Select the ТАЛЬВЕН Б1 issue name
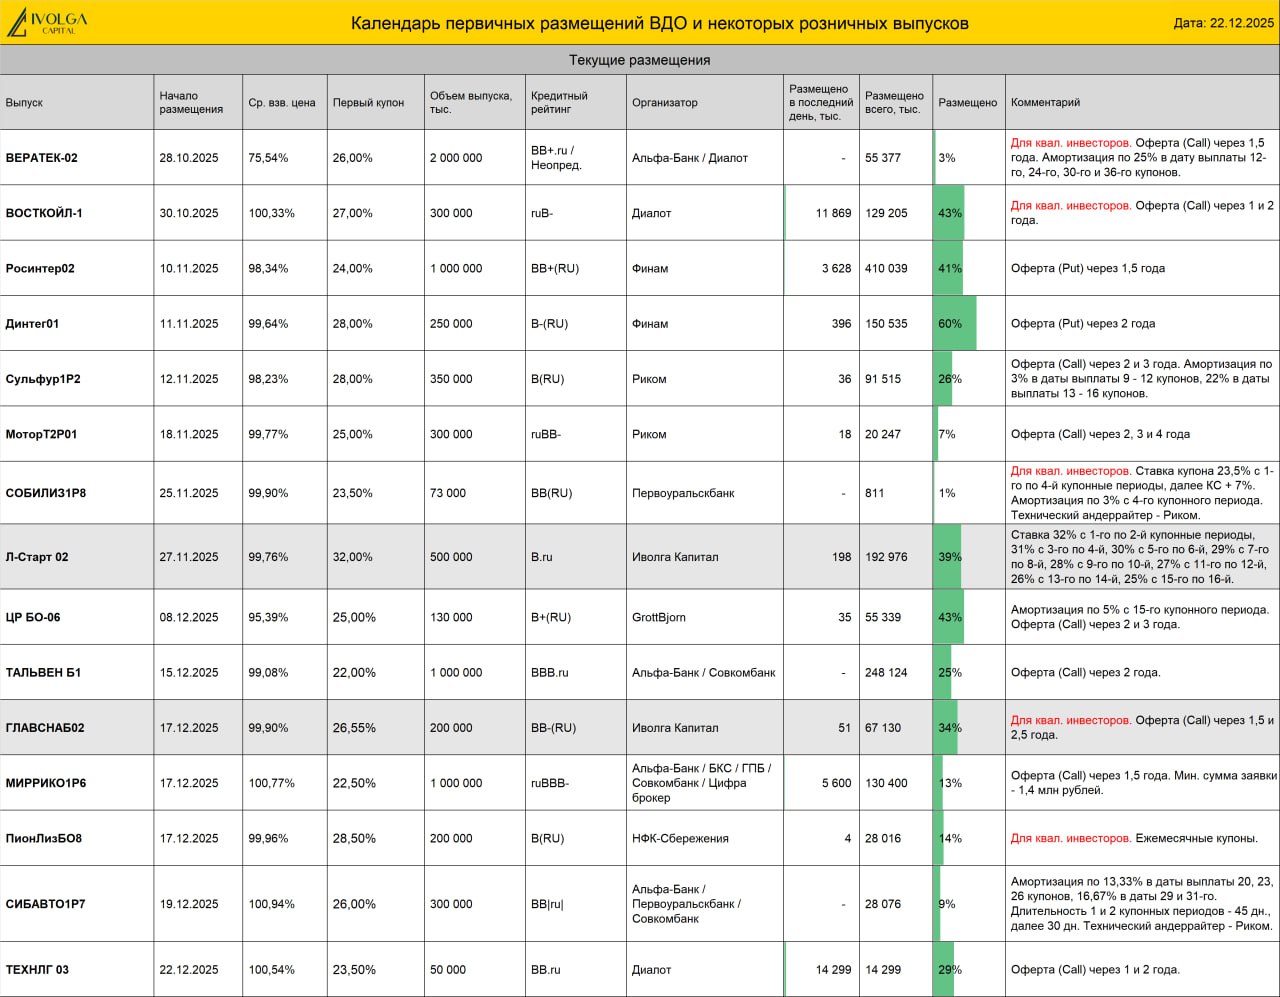 [x=43, y=673]
